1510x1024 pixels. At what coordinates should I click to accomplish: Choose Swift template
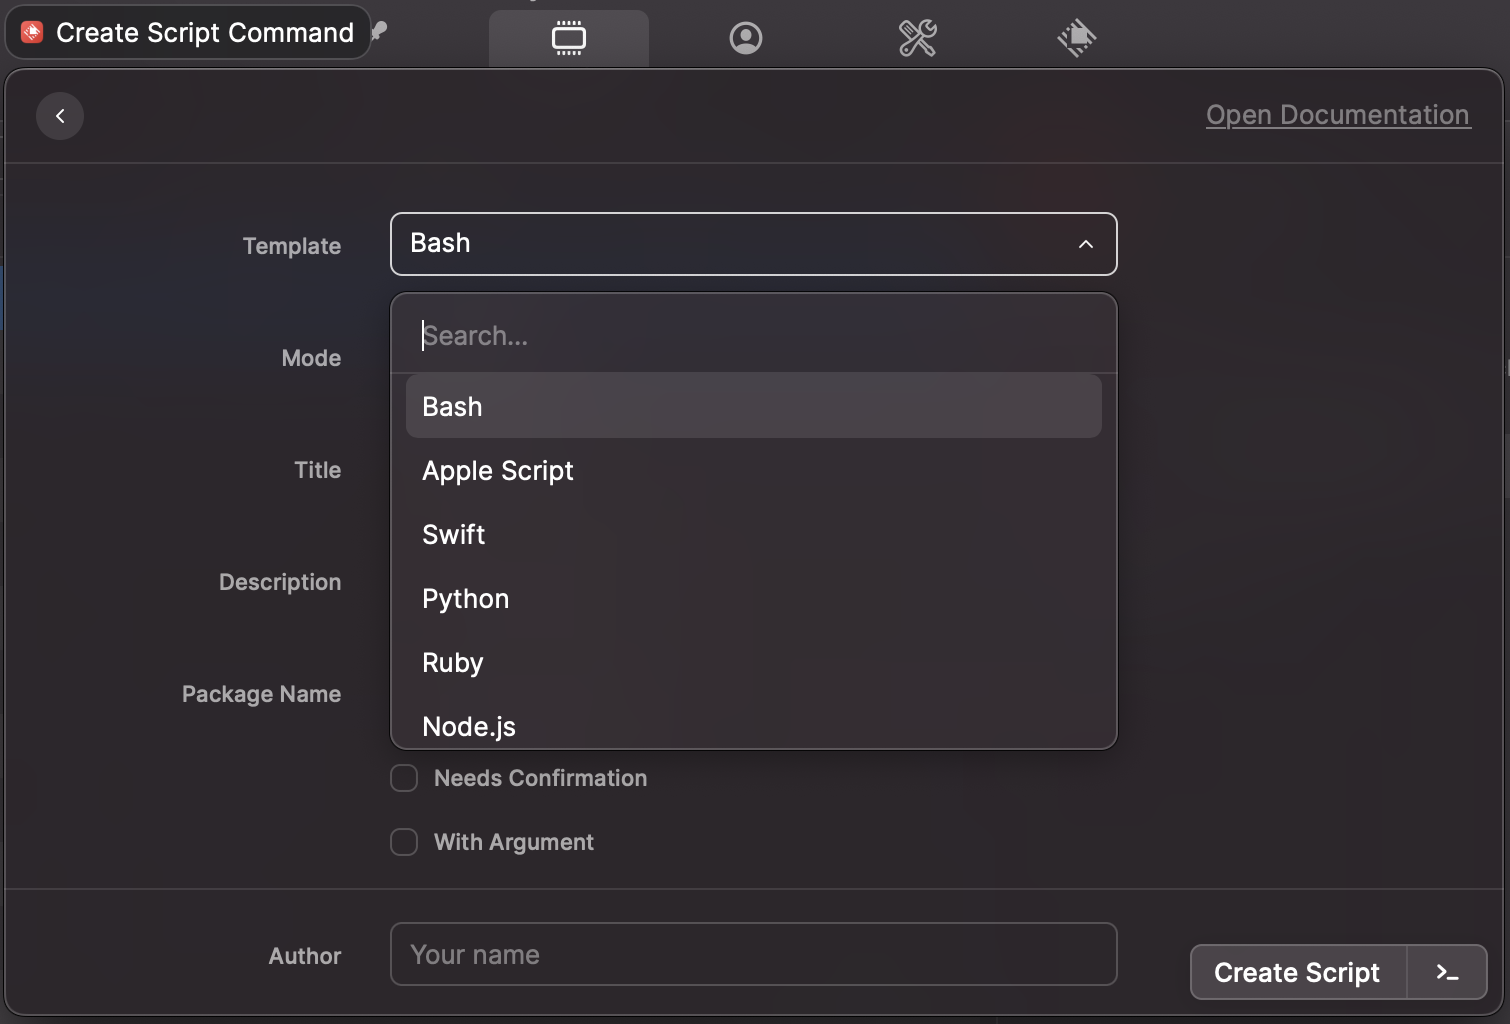click(x=754, y=534)
